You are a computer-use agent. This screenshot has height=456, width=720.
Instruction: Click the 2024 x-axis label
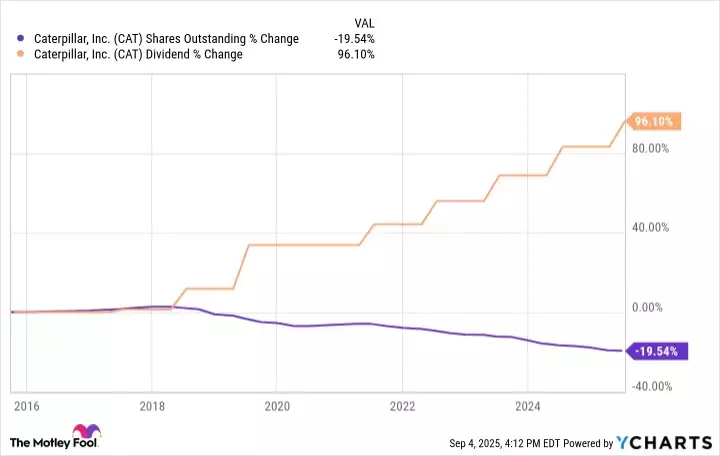point(526,407)
